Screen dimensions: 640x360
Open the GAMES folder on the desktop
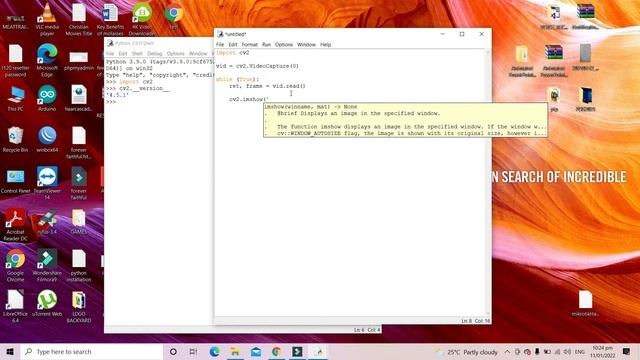79,222
